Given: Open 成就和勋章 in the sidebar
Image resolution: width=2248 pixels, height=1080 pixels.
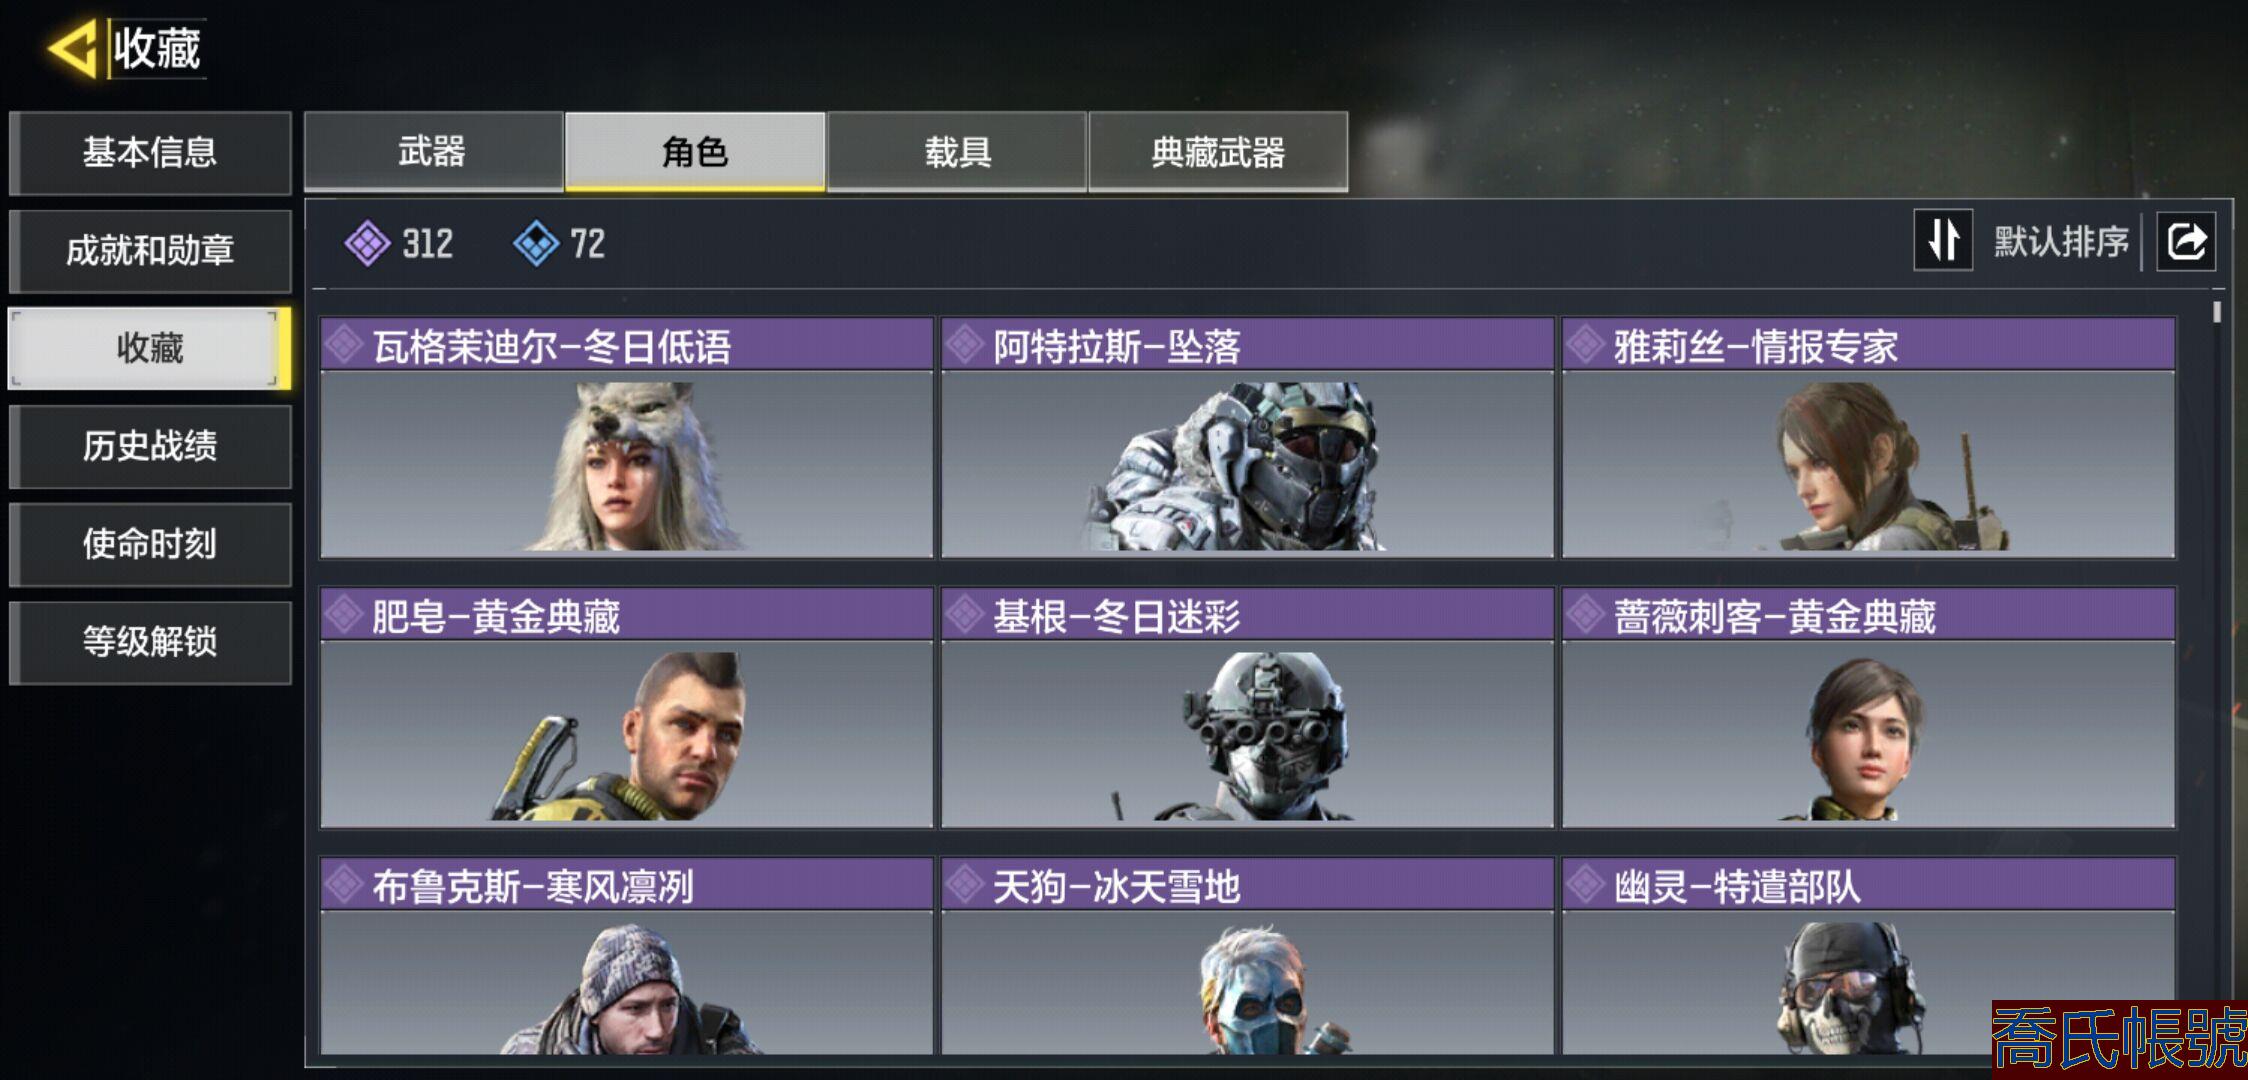Looking at the screenshot, I should [x=150, y=251].
